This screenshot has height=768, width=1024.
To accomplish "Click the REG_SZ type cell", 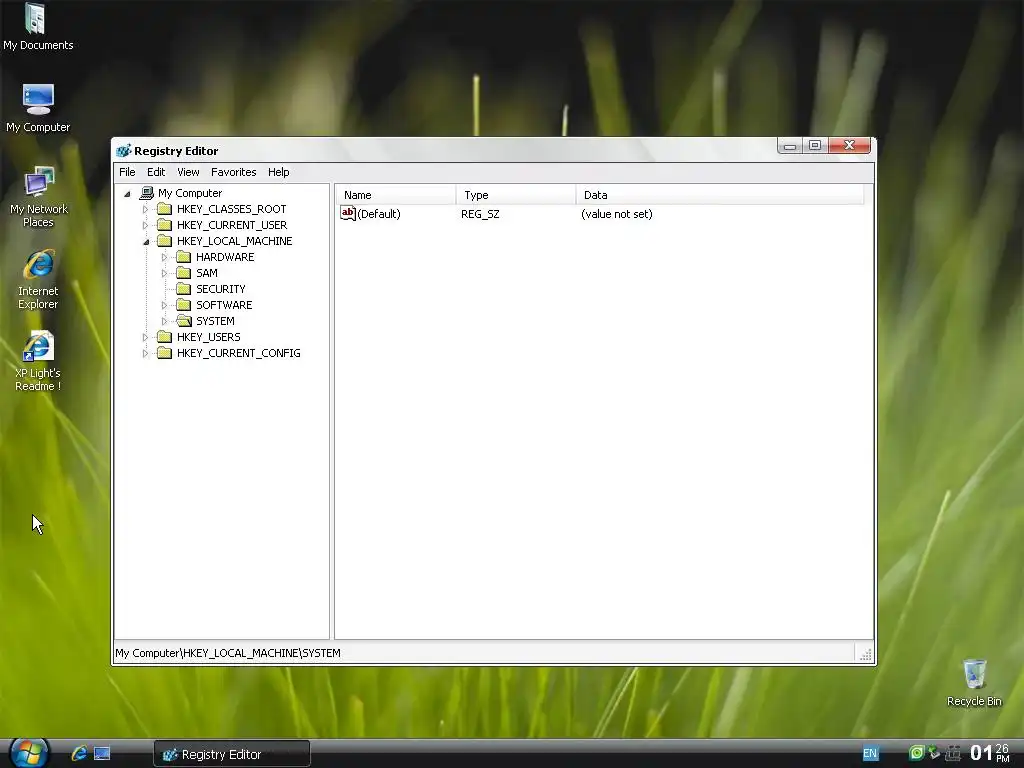I will coord(480,214).
